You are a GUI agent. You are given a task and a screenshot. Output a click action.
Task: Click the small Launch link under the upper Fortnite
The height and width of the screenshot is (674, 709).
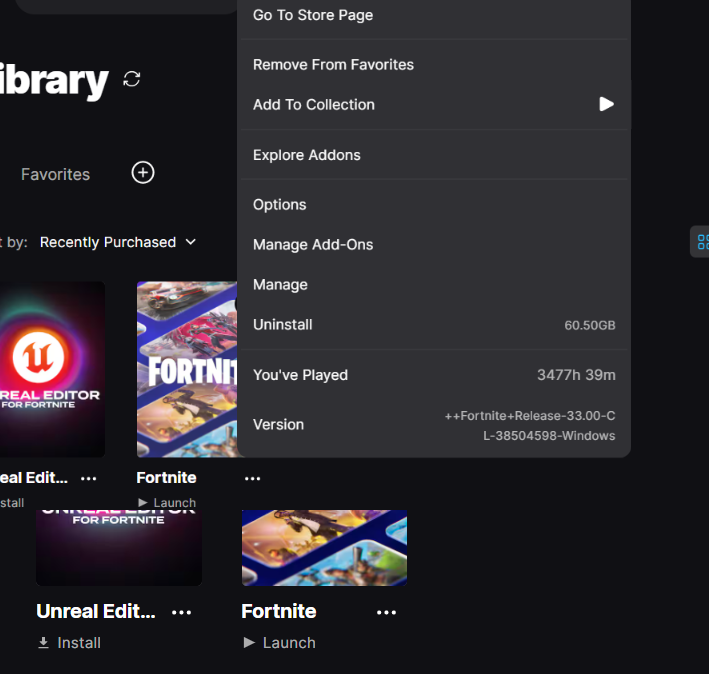(x=167, y=503)
